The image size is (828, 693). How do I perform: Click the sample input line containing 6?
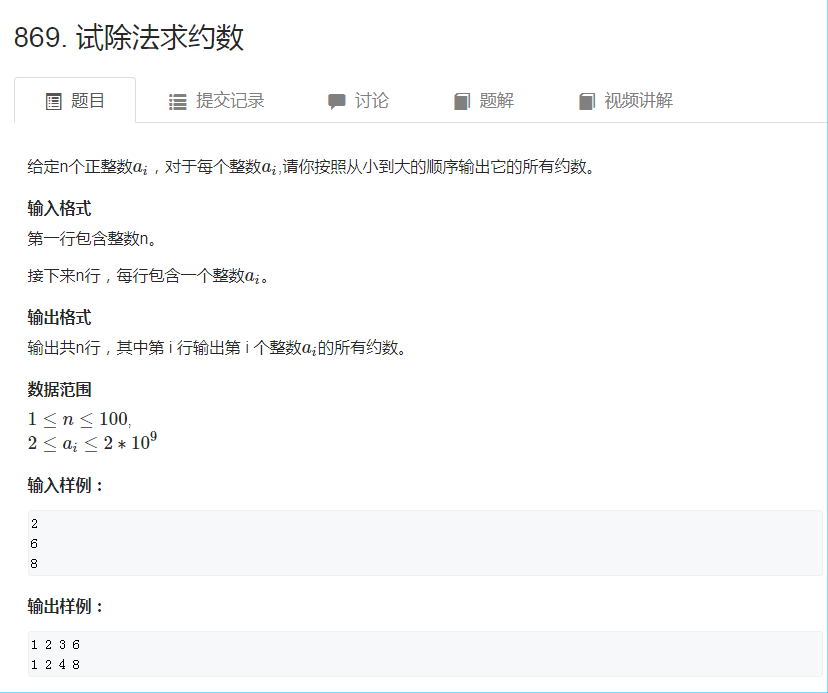pyautogui.click(x=31, y=541)
